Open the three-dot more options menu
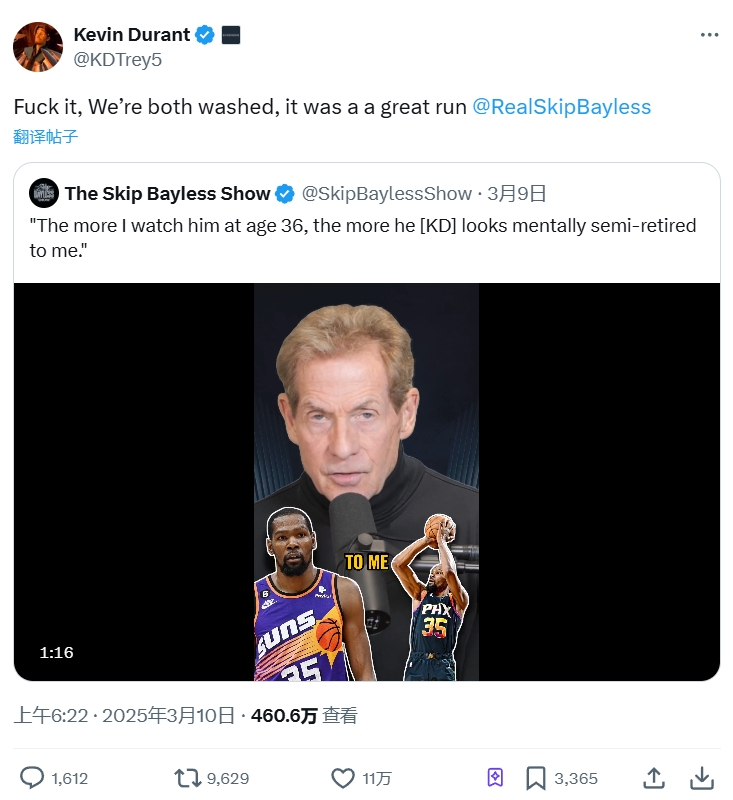Screen dimensions: 733x800 coord(709,35)
